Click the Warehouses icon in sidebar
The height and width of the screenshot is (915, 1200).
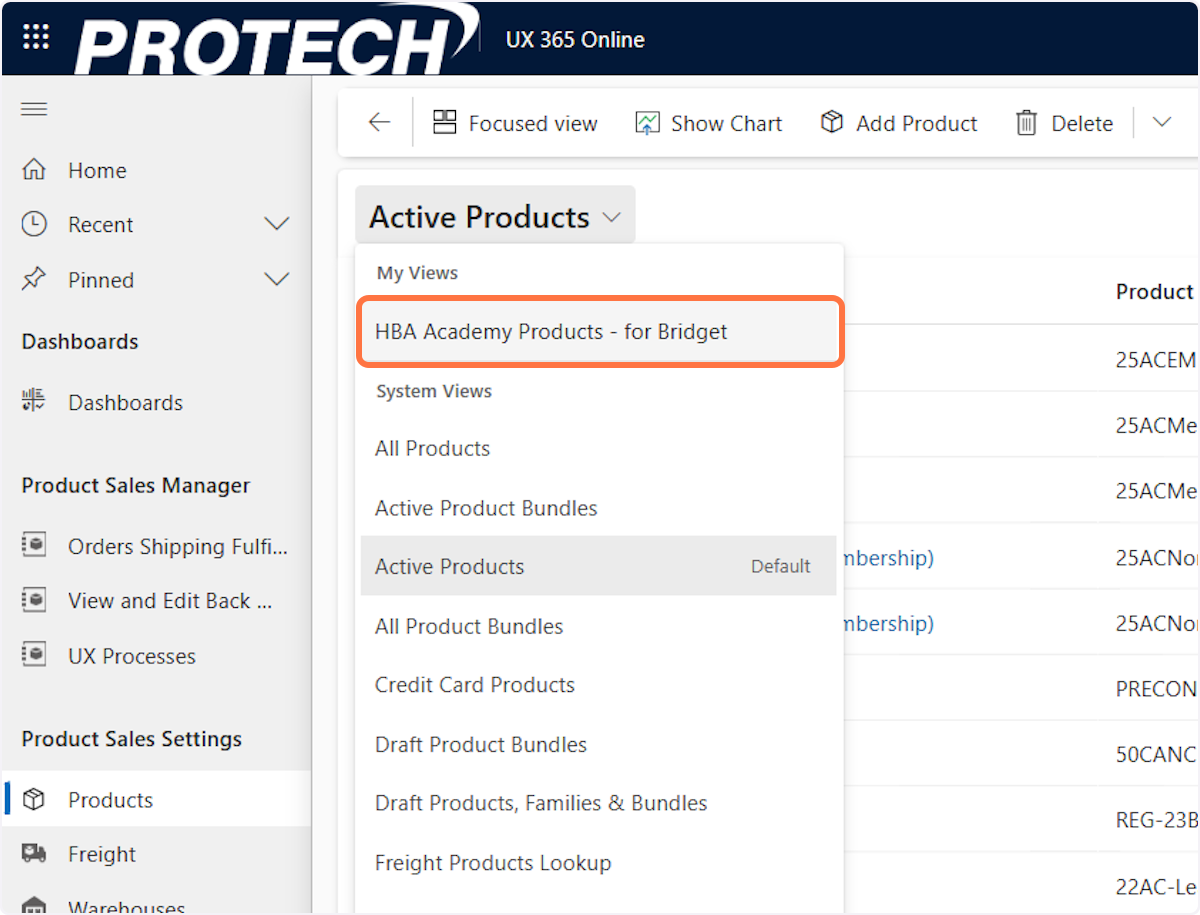34,907
